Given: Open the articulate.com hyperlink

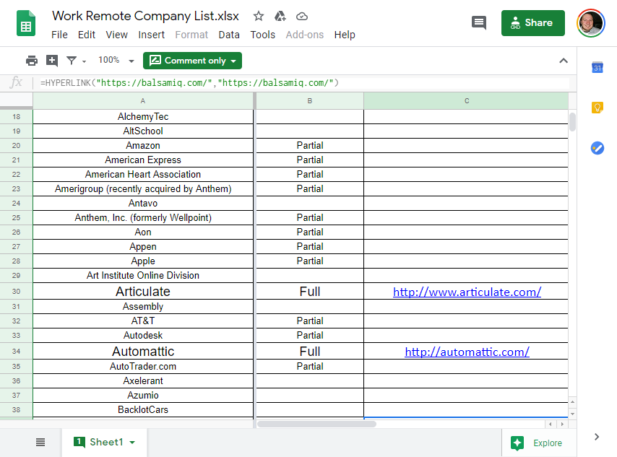Looking at the screenshot, I should pos(467,292).
